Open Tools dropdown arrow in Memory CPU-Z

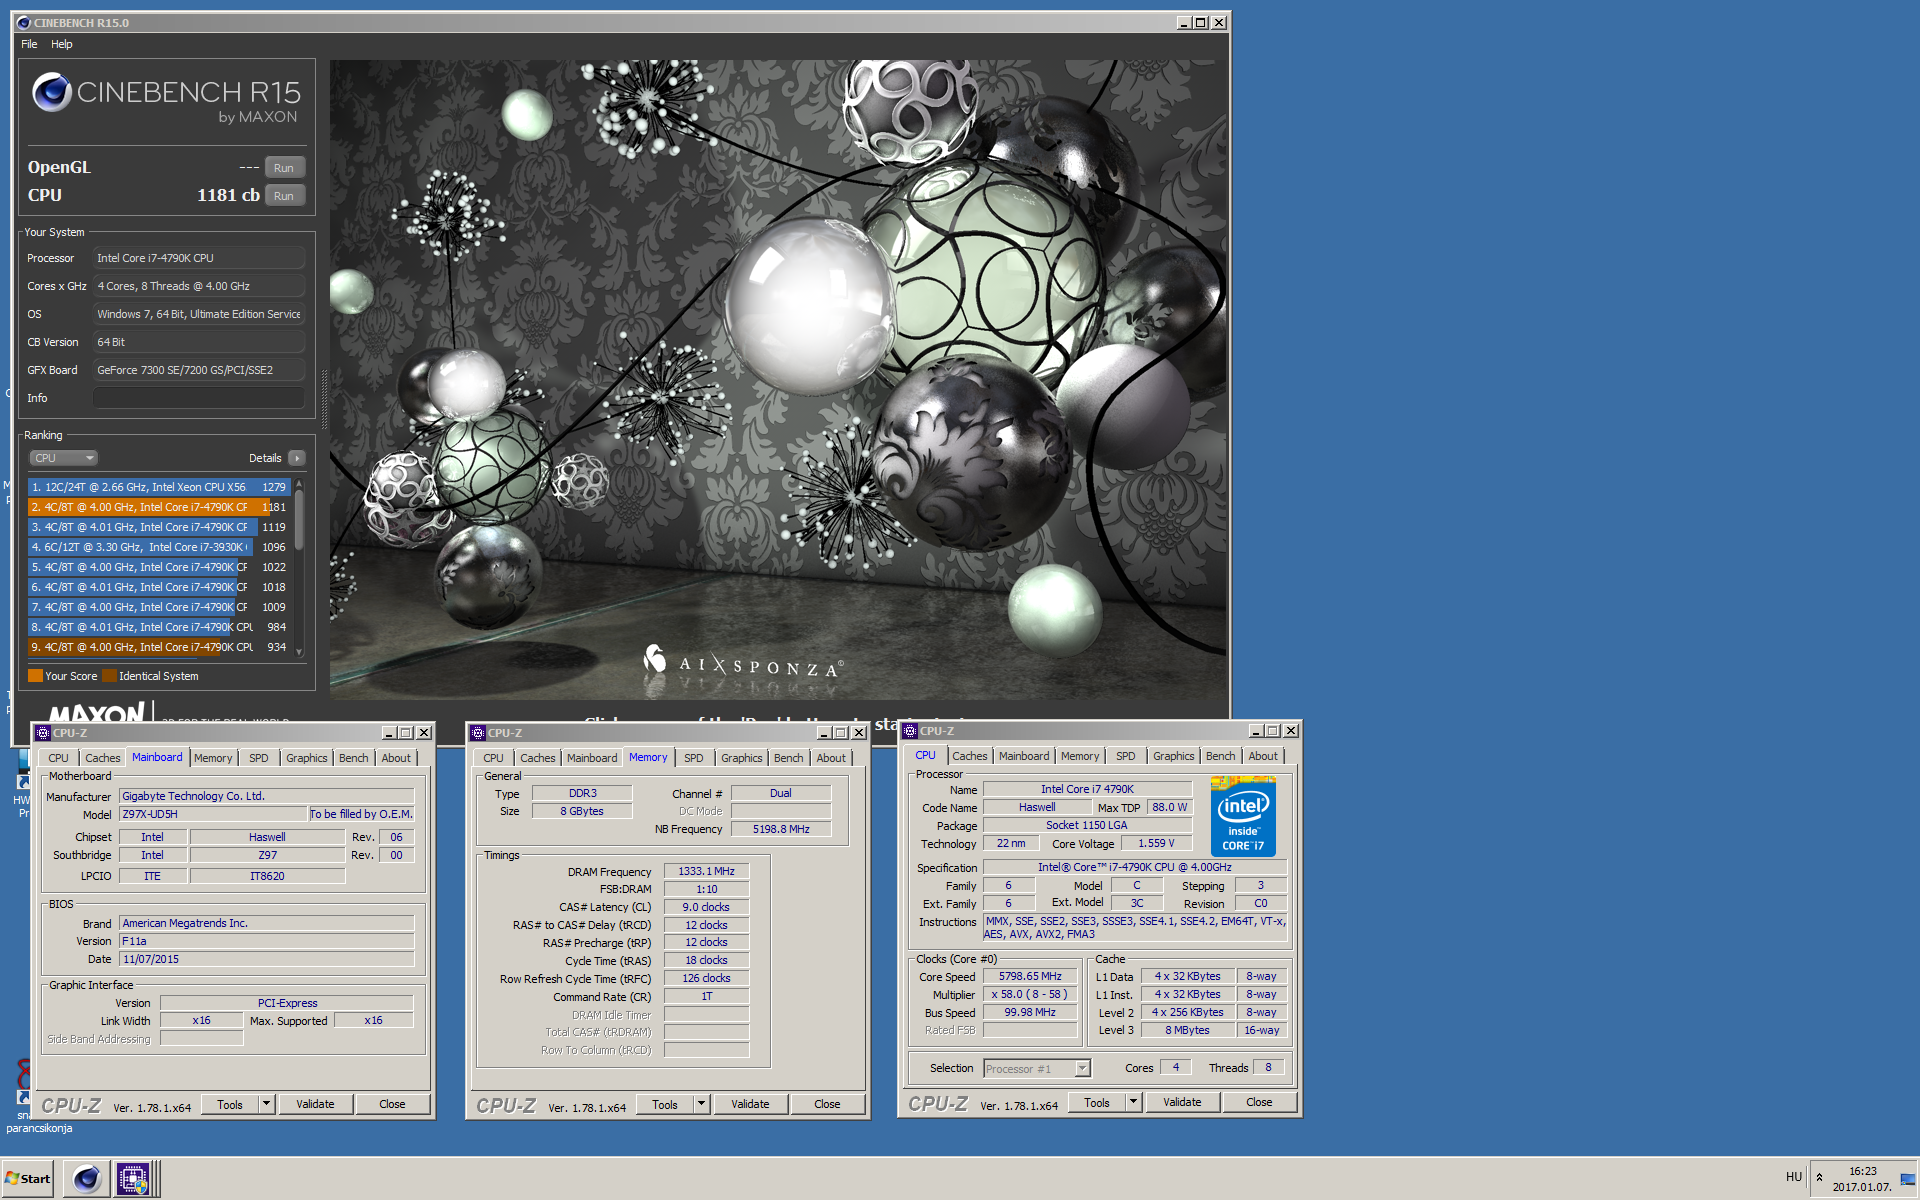coord(701,1104)
